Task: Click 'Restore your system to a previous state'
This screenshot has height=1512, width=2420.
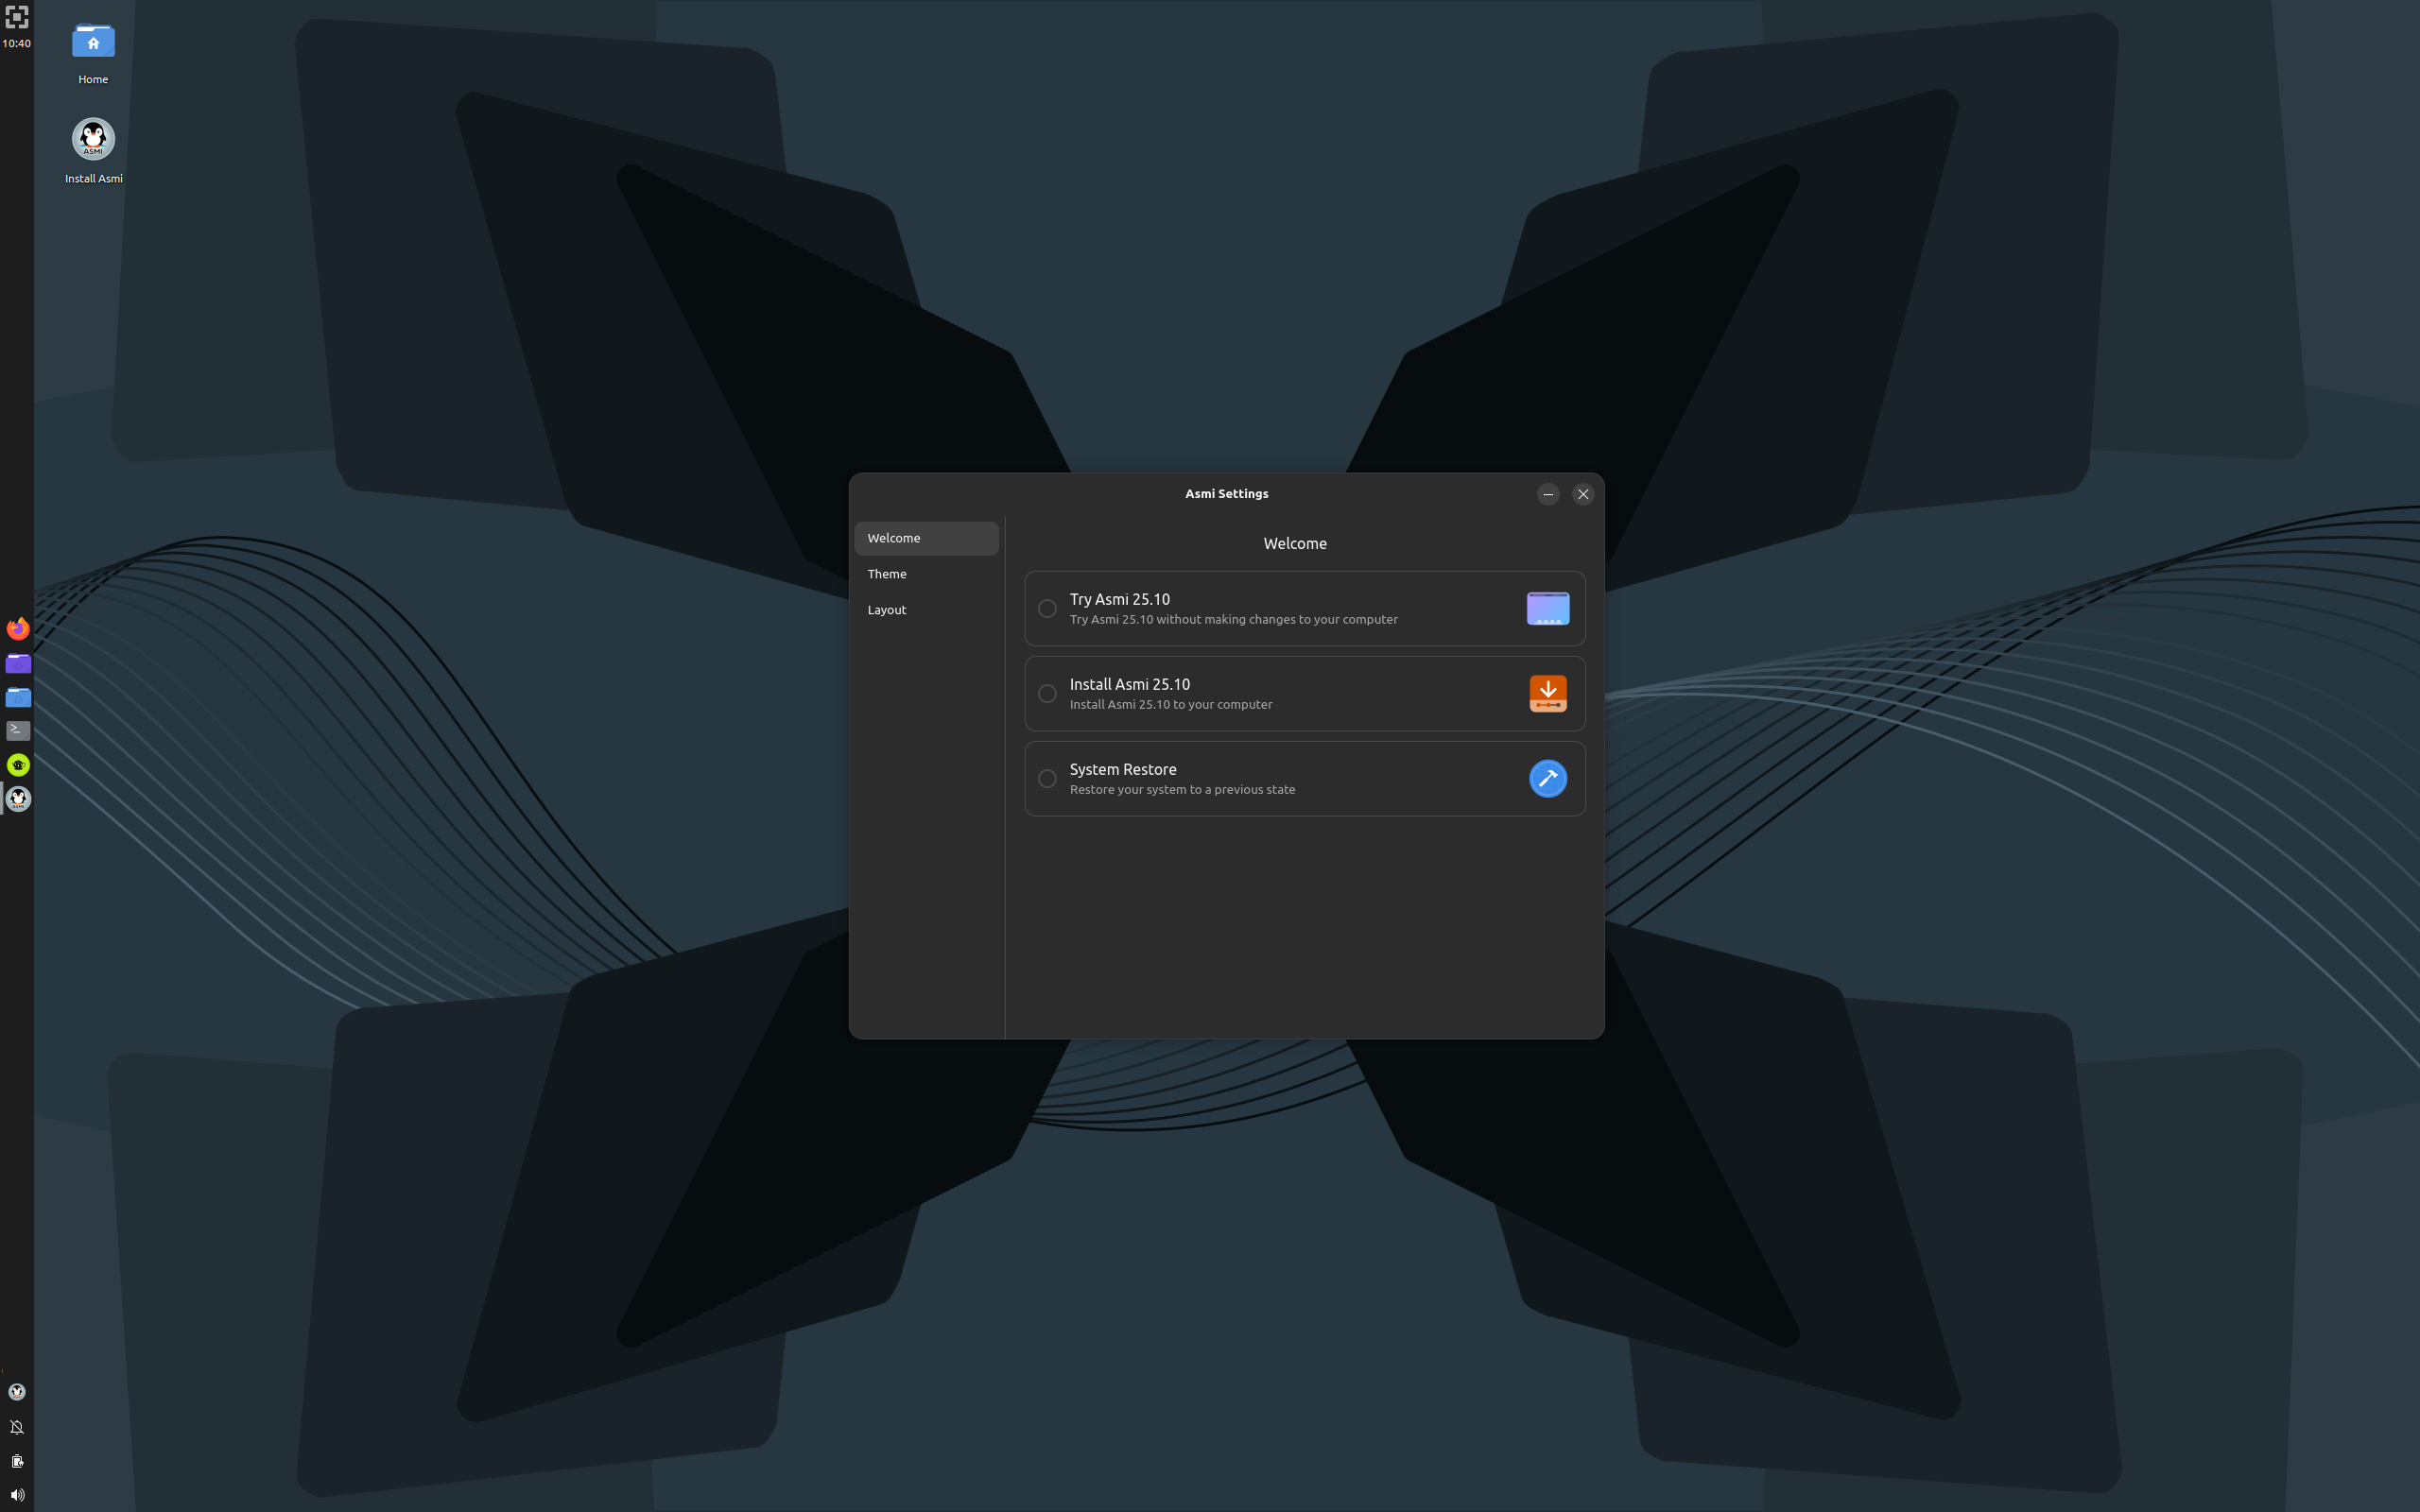Action: pos(1182,790)
